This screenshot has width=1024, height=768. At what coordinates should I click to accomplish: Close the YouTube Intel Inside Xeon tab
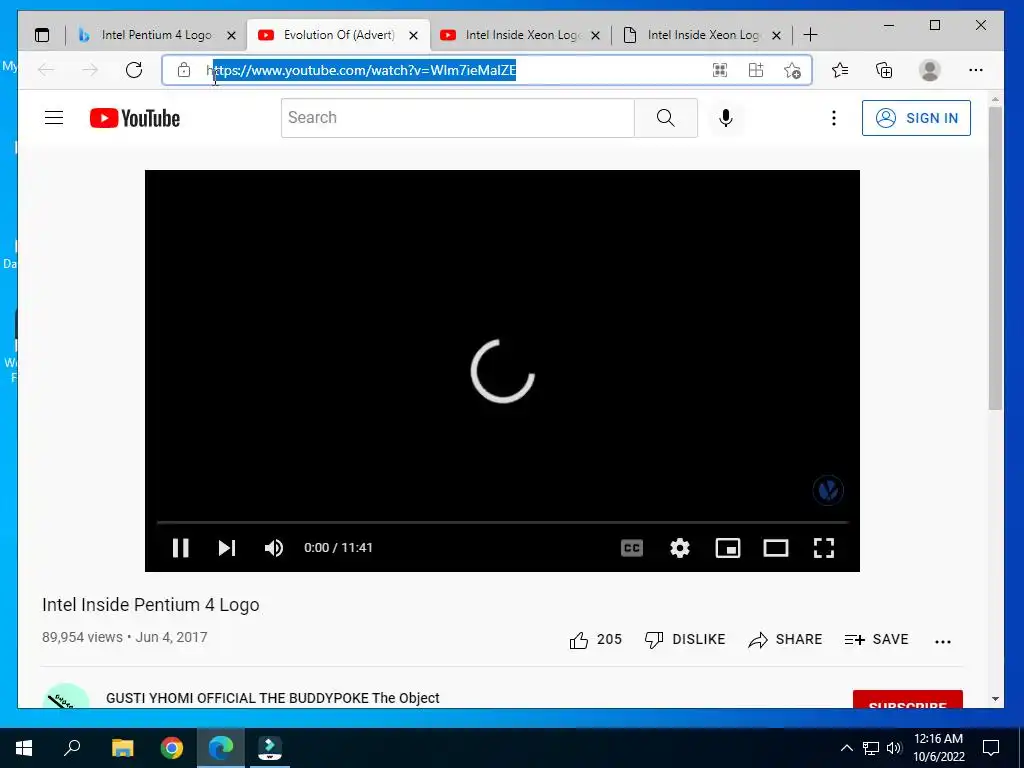coord(596,35)
